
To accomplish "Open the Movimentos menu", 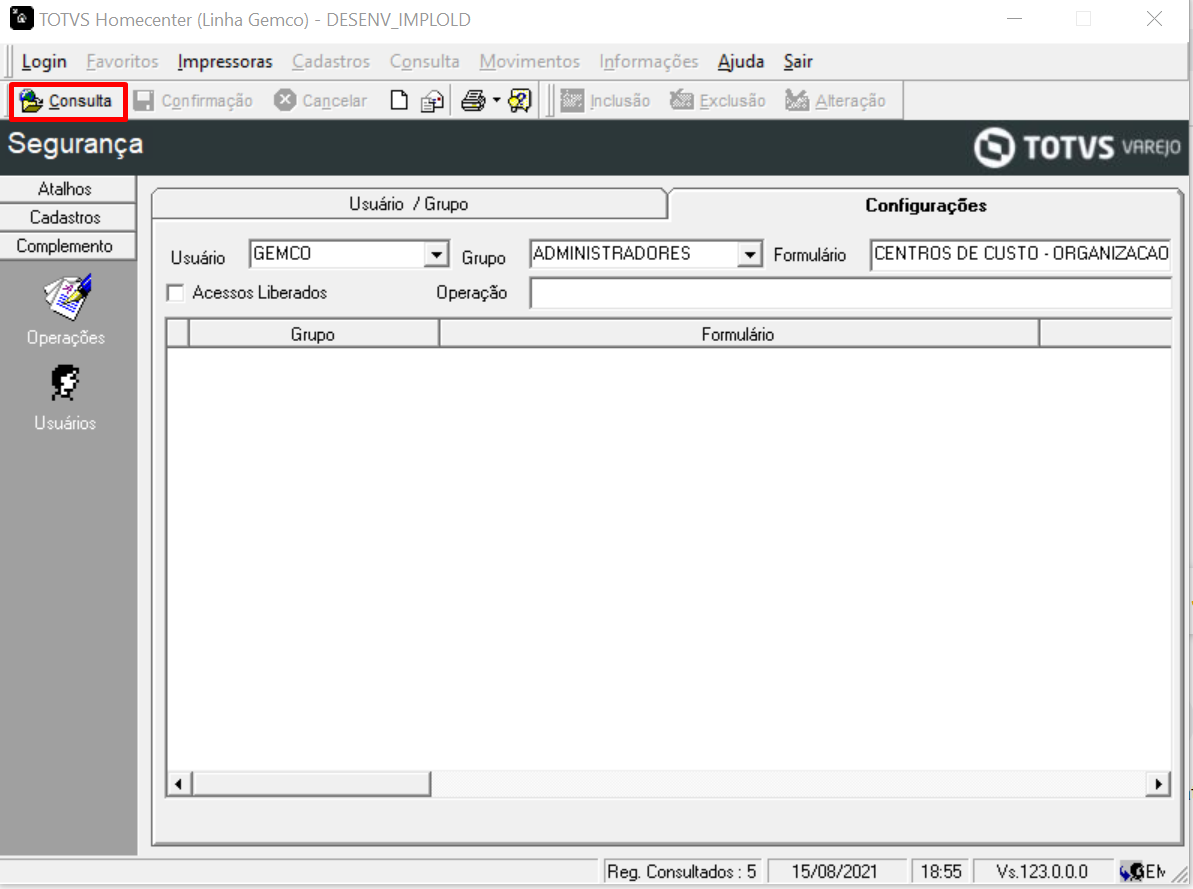I will [x=530, y=62].
